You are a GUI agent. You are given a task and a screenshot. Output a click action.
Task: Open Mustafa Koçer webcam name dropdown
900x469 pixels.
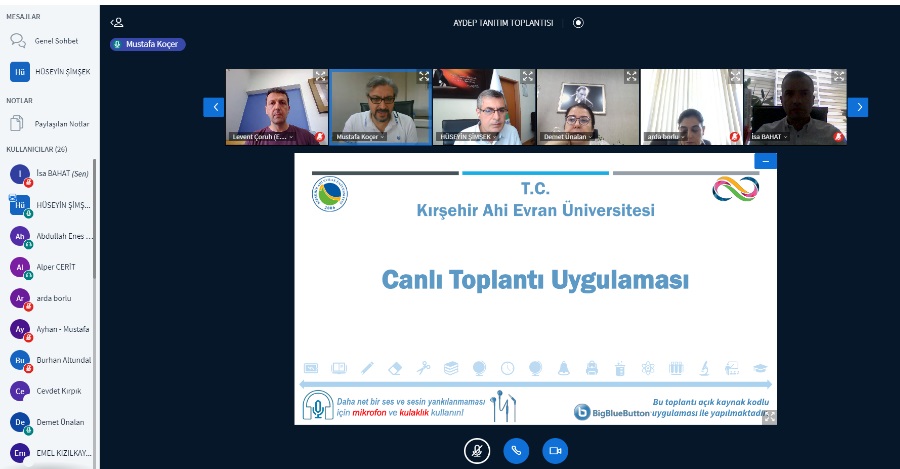coord(360,137)
